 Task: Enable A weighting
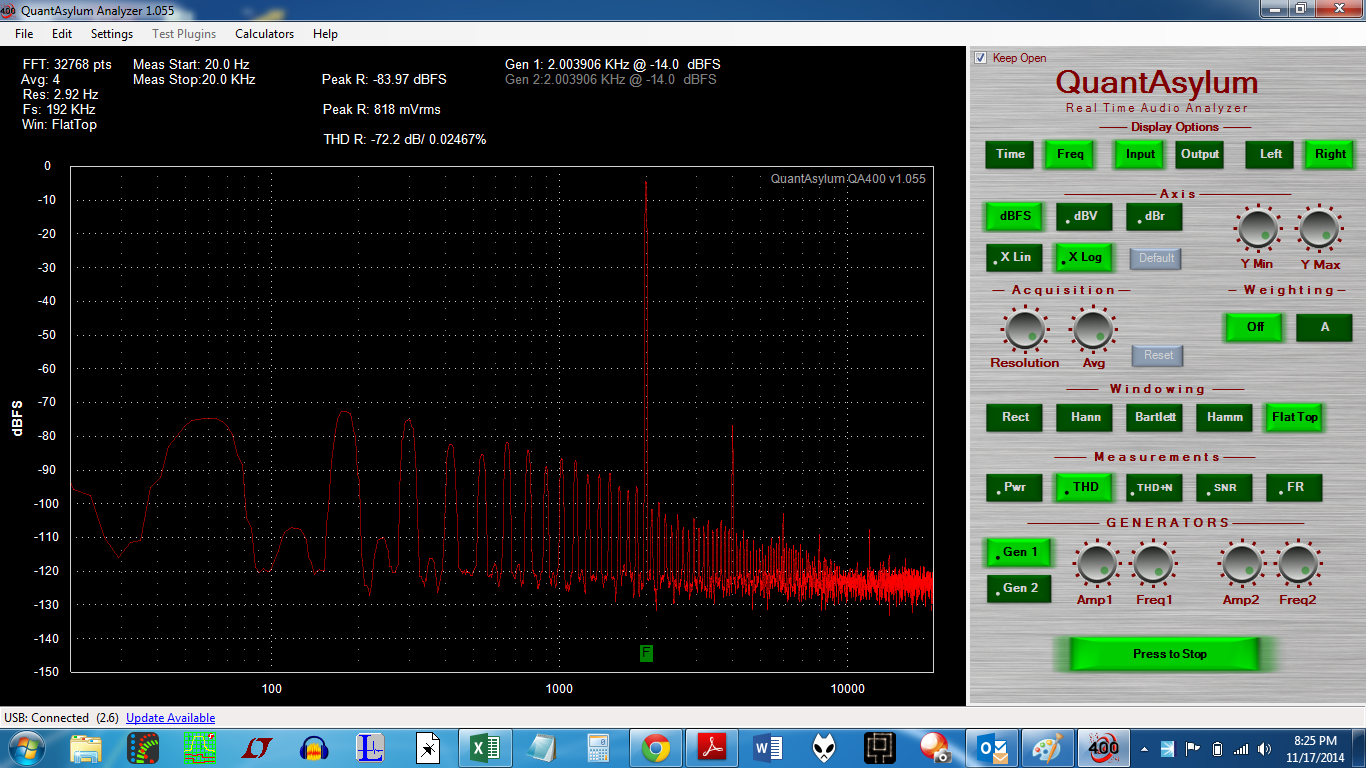point(1325,327)
